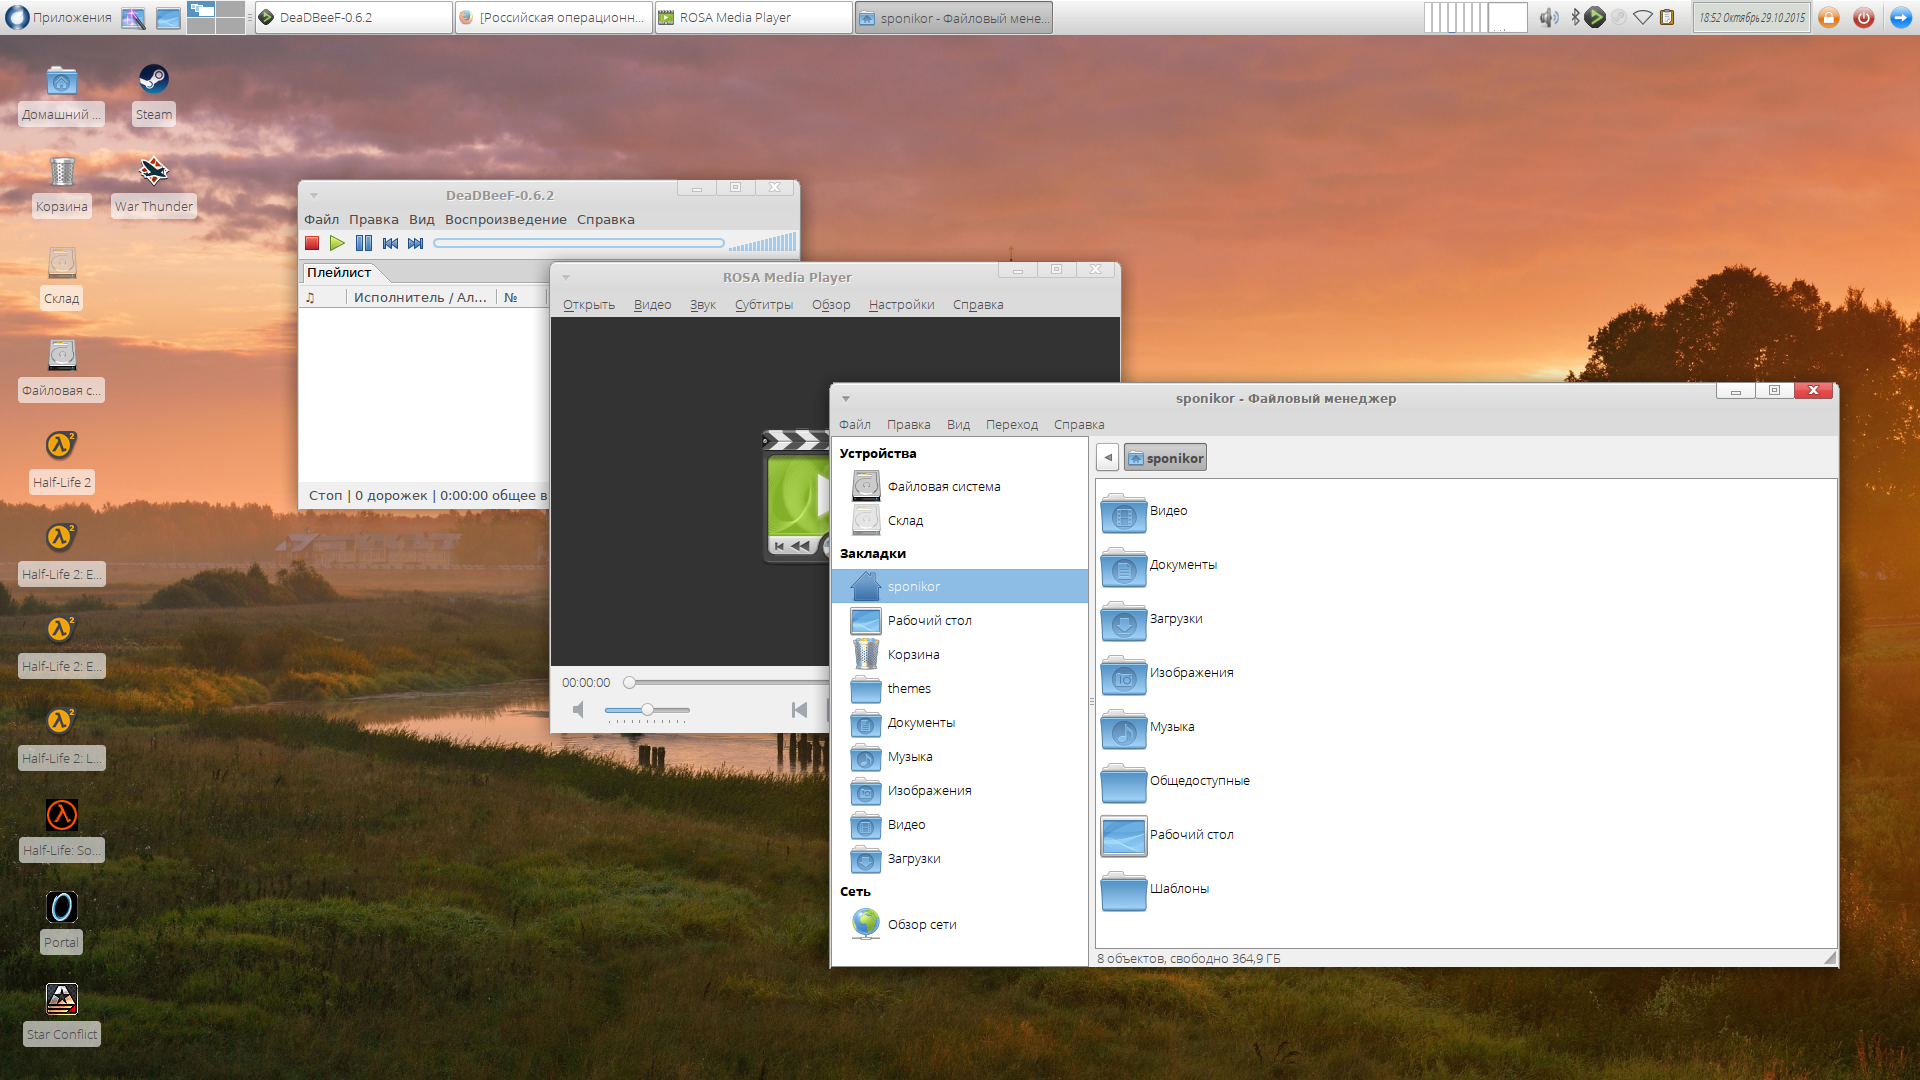The image size is (1920, 1080).
Task: Select the Музыка folder in main pane
Action: coord(1150,728)
